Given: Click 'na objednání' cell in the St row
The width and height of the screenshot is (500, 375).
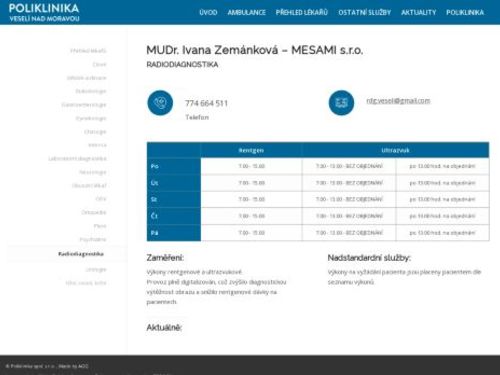Looking at the screenshot, I should [443, 199].
